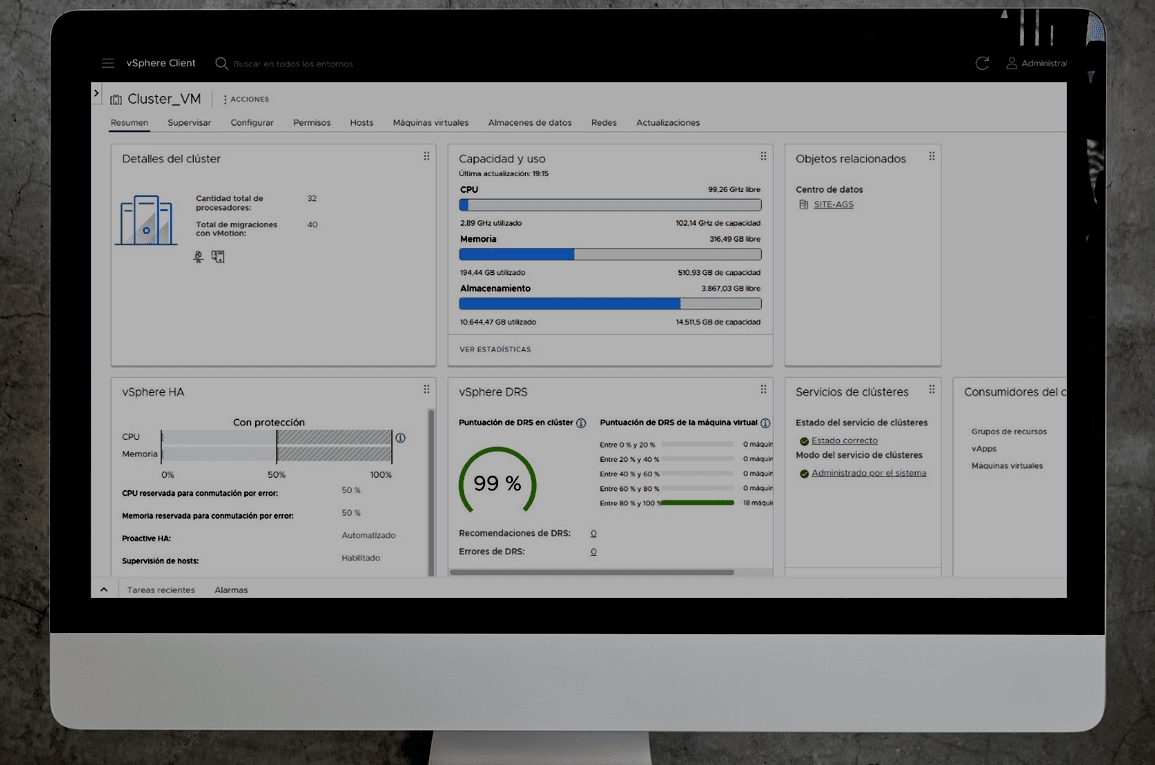Open the Estado correcto link

click(x=844, y=441)
